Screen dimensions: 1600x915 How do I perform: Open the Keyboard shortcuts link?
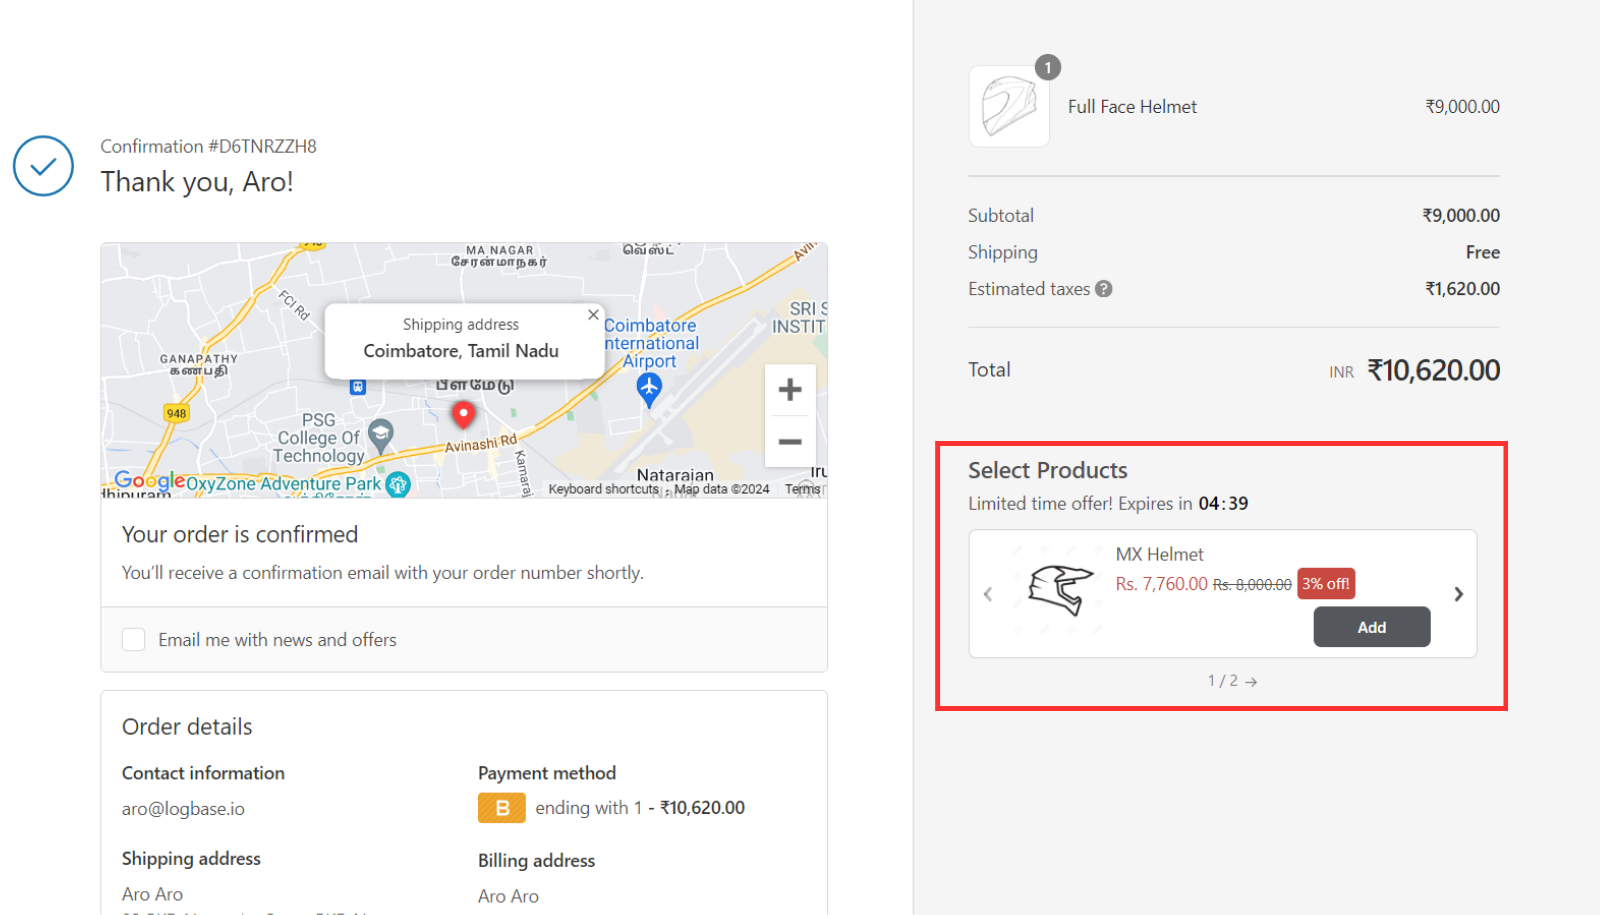pos(602,489)
